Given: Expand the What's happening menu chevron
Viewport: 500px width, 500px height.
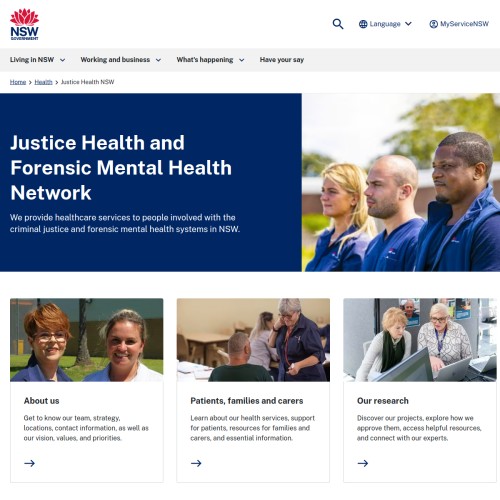Looking at the screenshot, I should pos(242,60).
